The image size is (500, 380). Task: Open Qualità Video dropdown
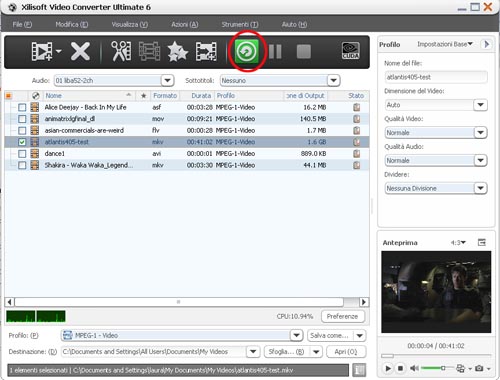[480, 133]
